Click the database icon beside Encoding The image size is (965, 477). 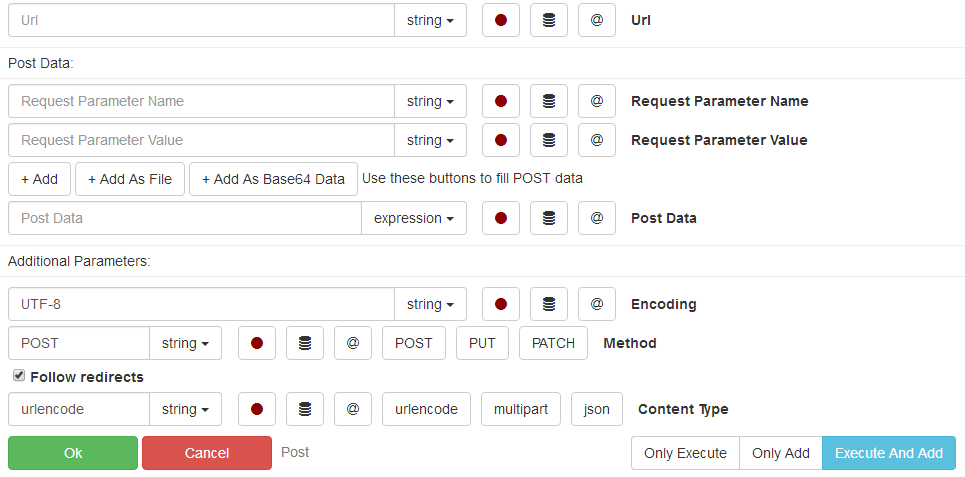[x=549, y=304]
